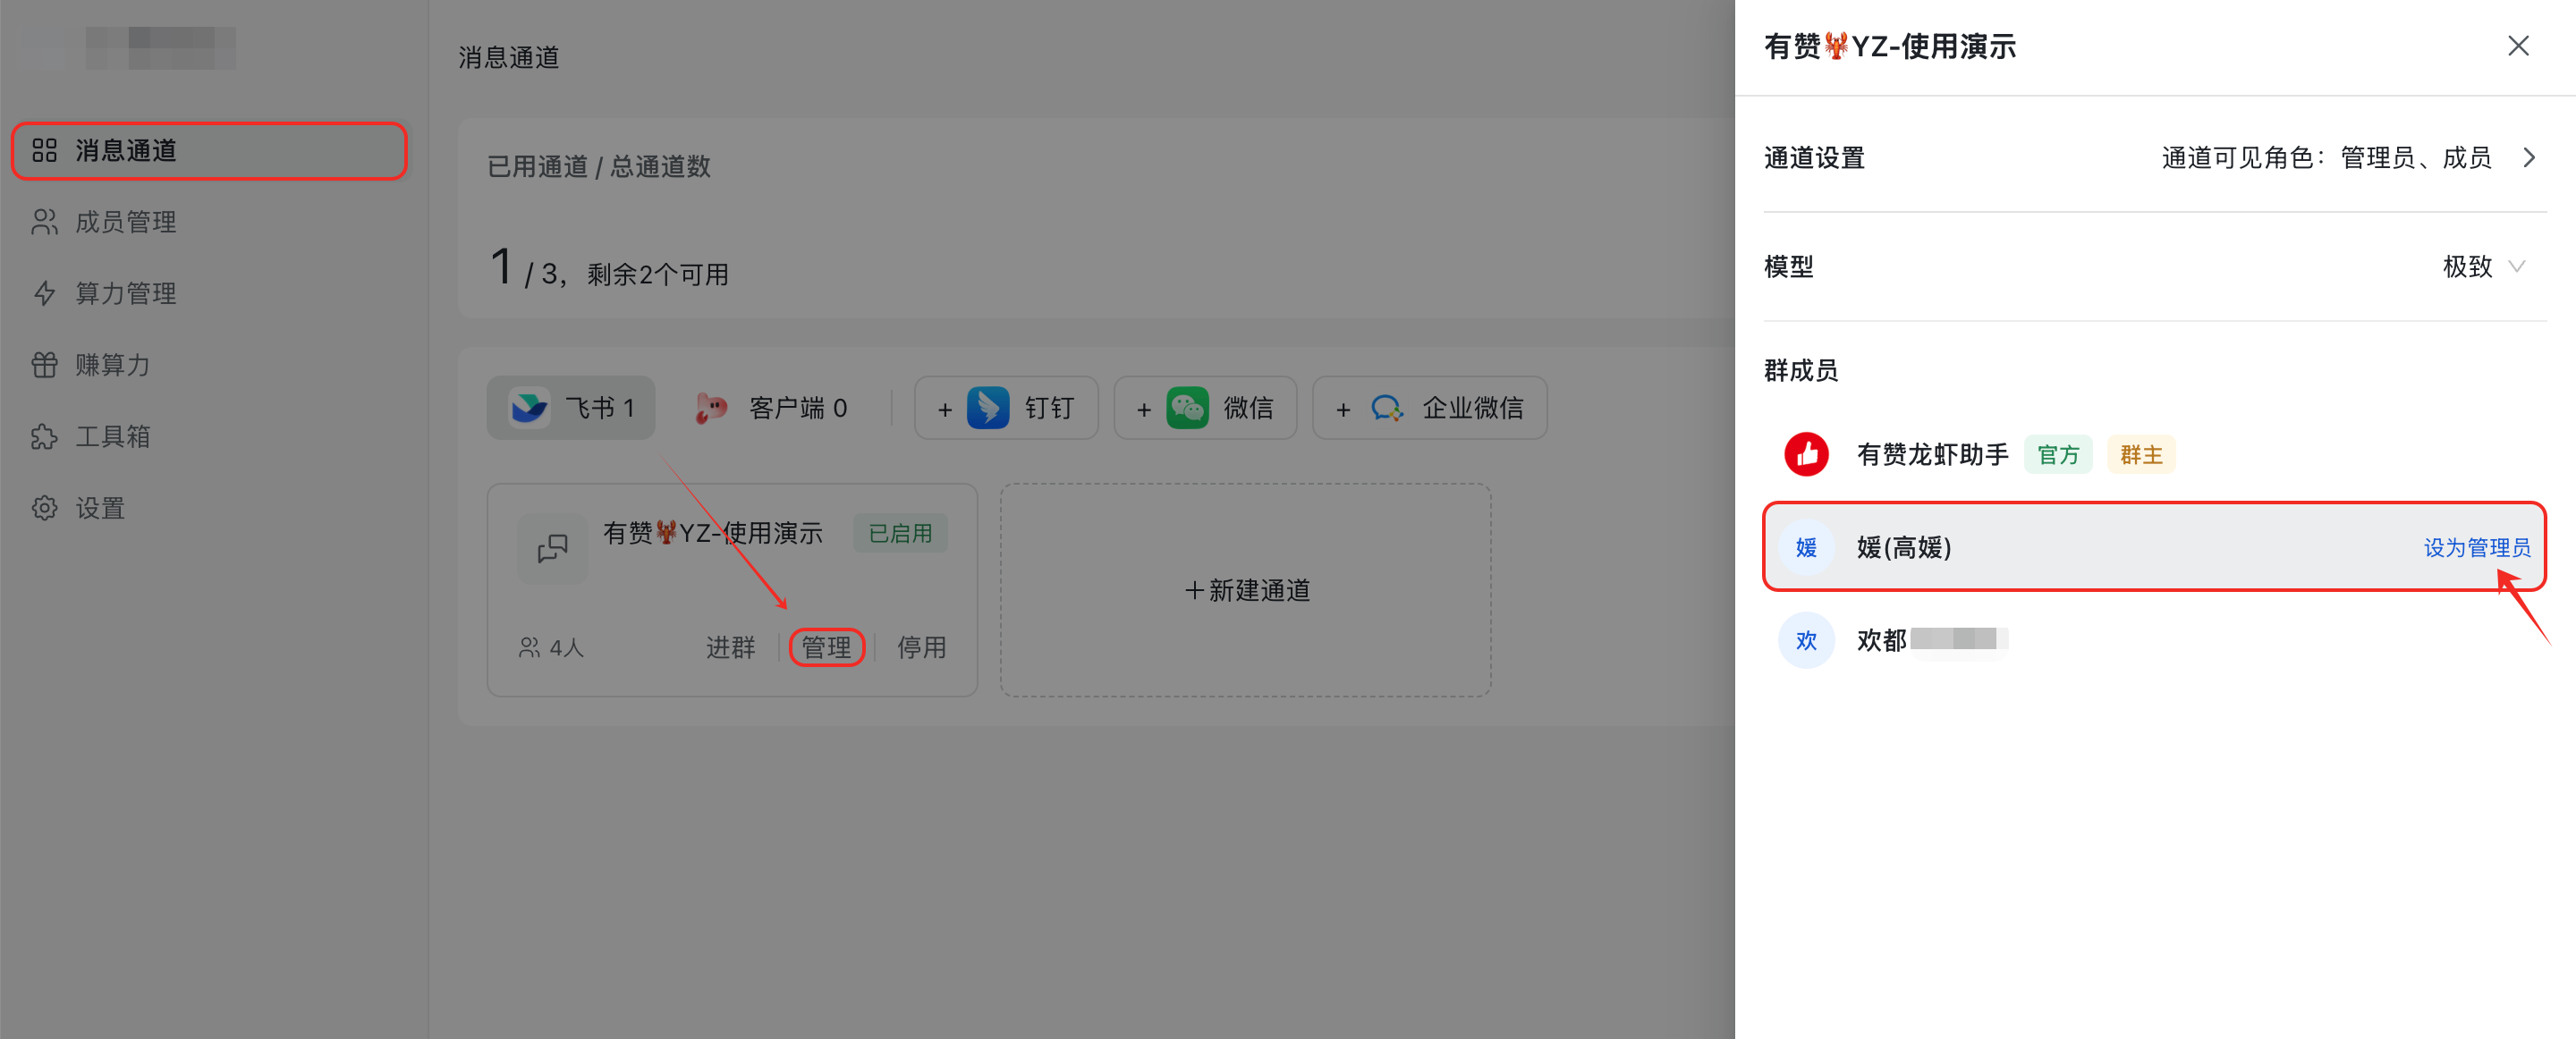Select the 欢都 member row
The width and height of the screenshot is (2576, 1039).
pyautogui.click(x=2154, y=640)
